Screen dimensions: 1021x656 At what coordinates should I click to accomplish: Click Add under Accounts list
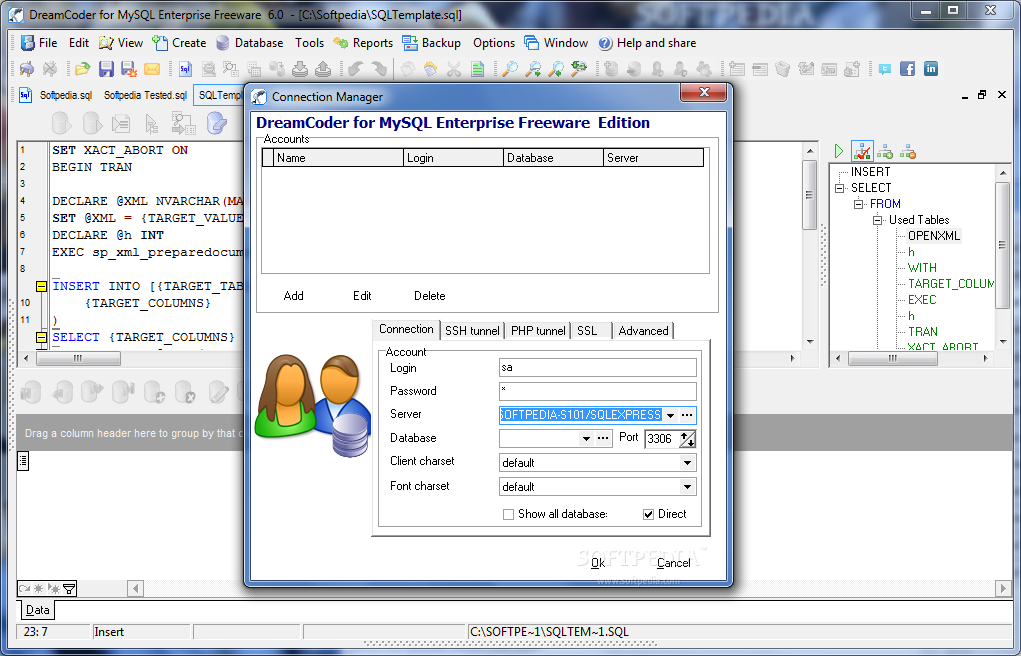[294, 296]
